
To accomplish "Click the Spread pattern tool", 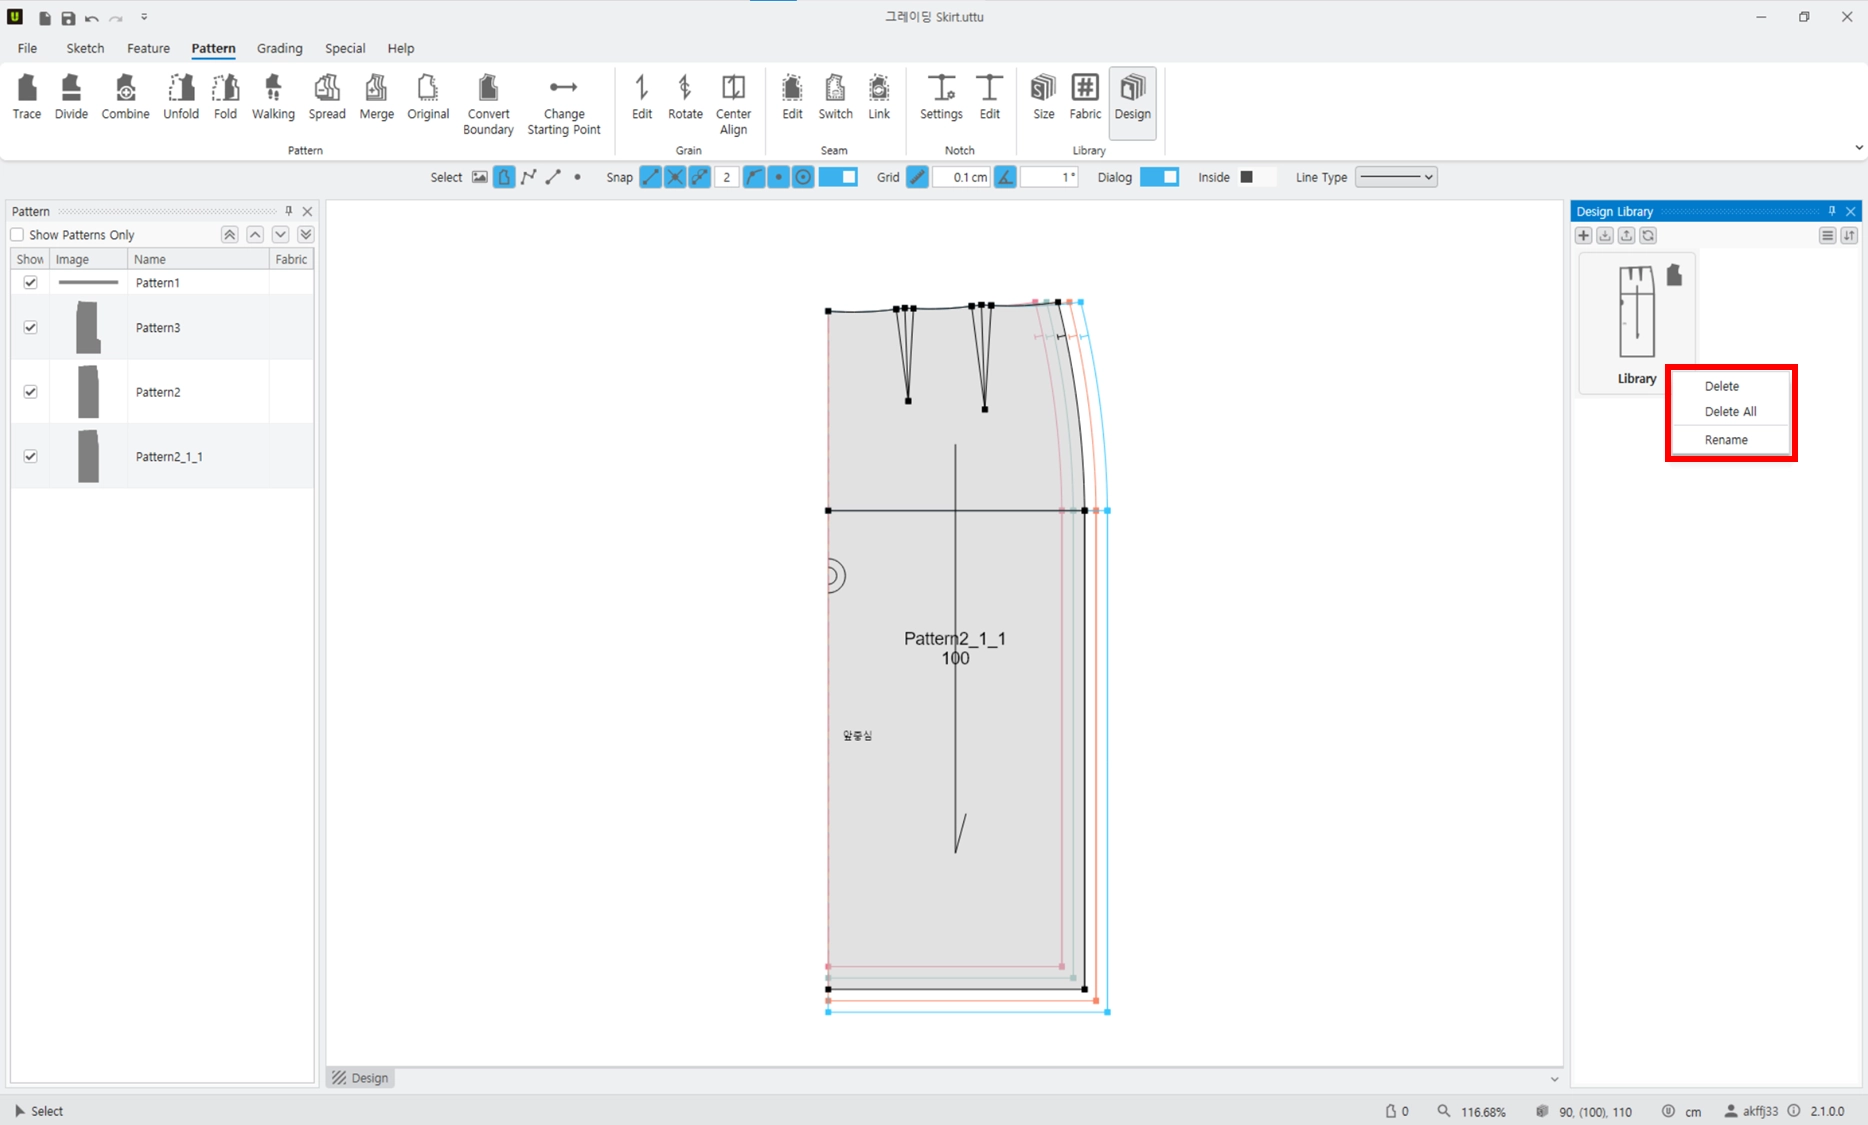I will tap(327, 98).
